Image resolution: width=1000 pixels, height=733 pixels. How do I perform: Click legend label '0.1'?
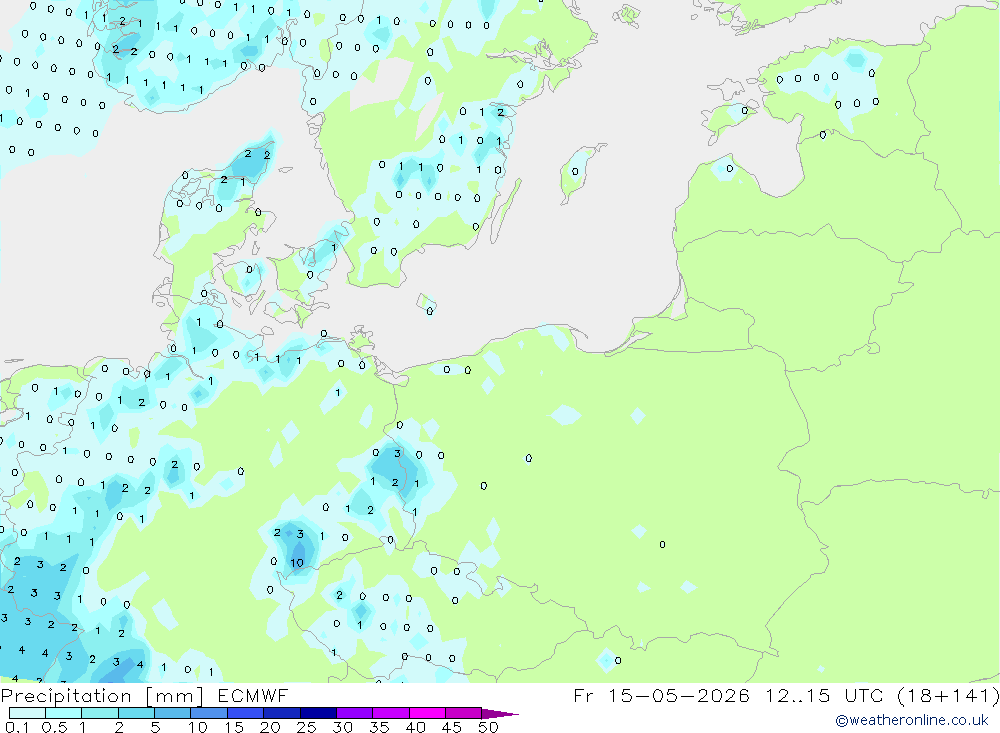17,727
